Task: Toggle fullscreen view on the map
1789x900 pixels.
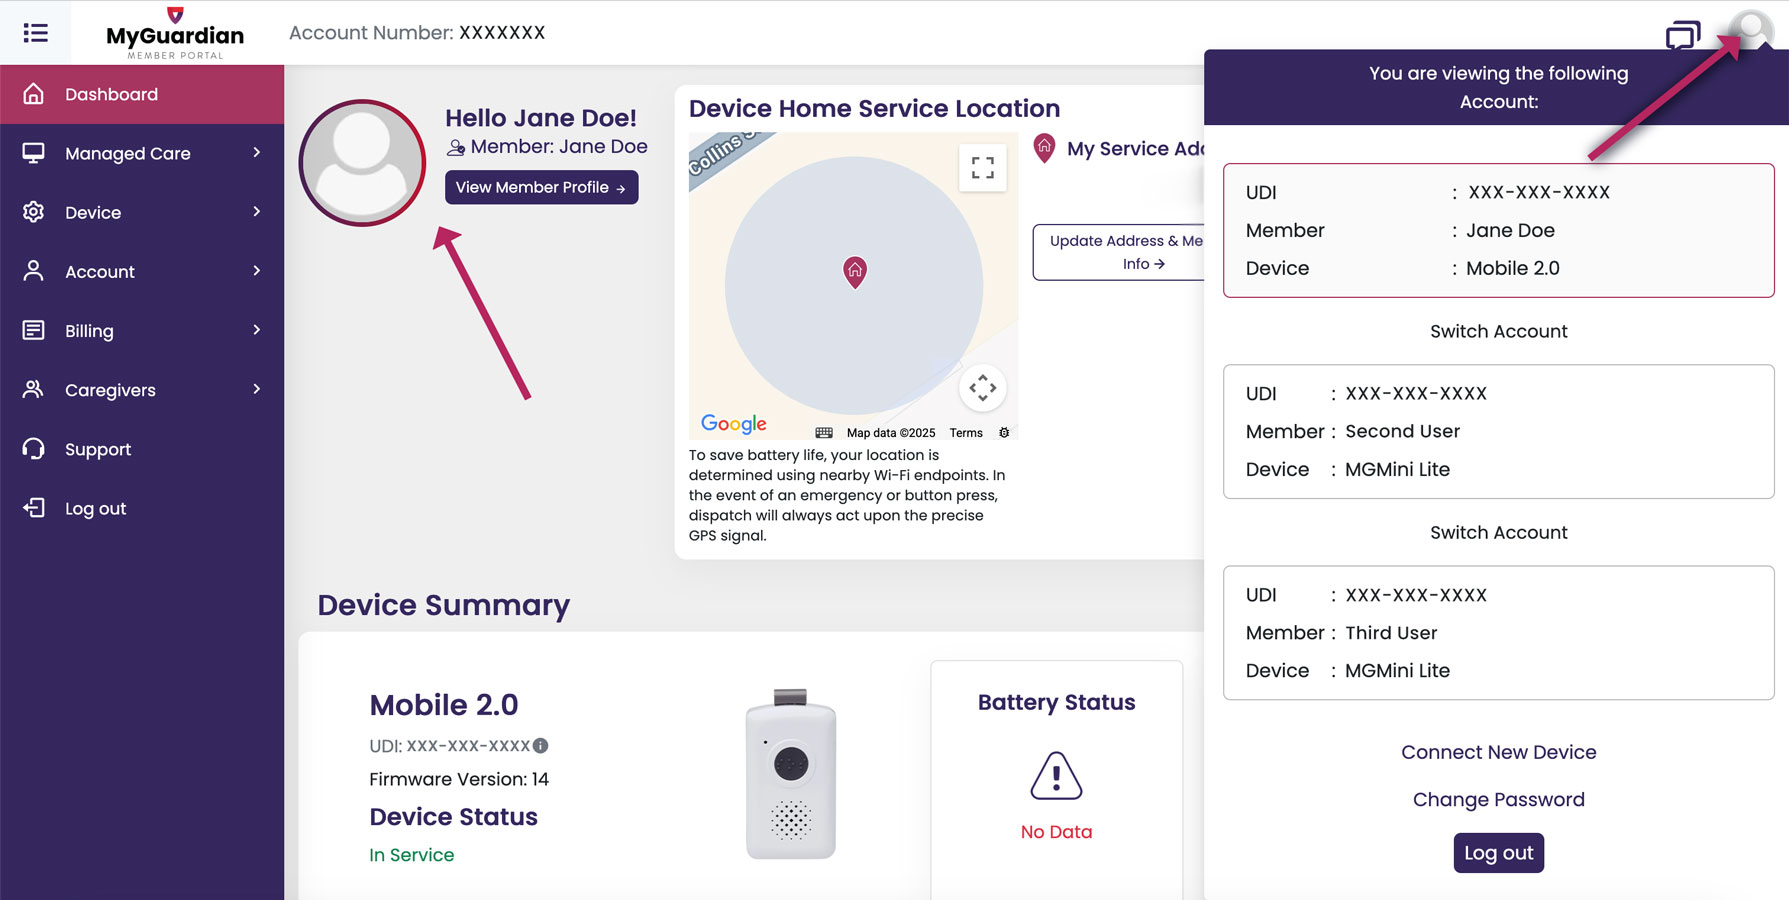Action: pyautogui.click(x=982, y=168)
